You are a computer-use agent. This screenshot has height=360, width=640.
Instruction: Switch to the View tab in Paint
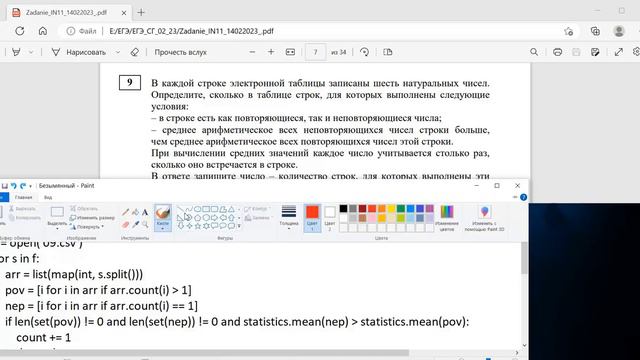48,198
